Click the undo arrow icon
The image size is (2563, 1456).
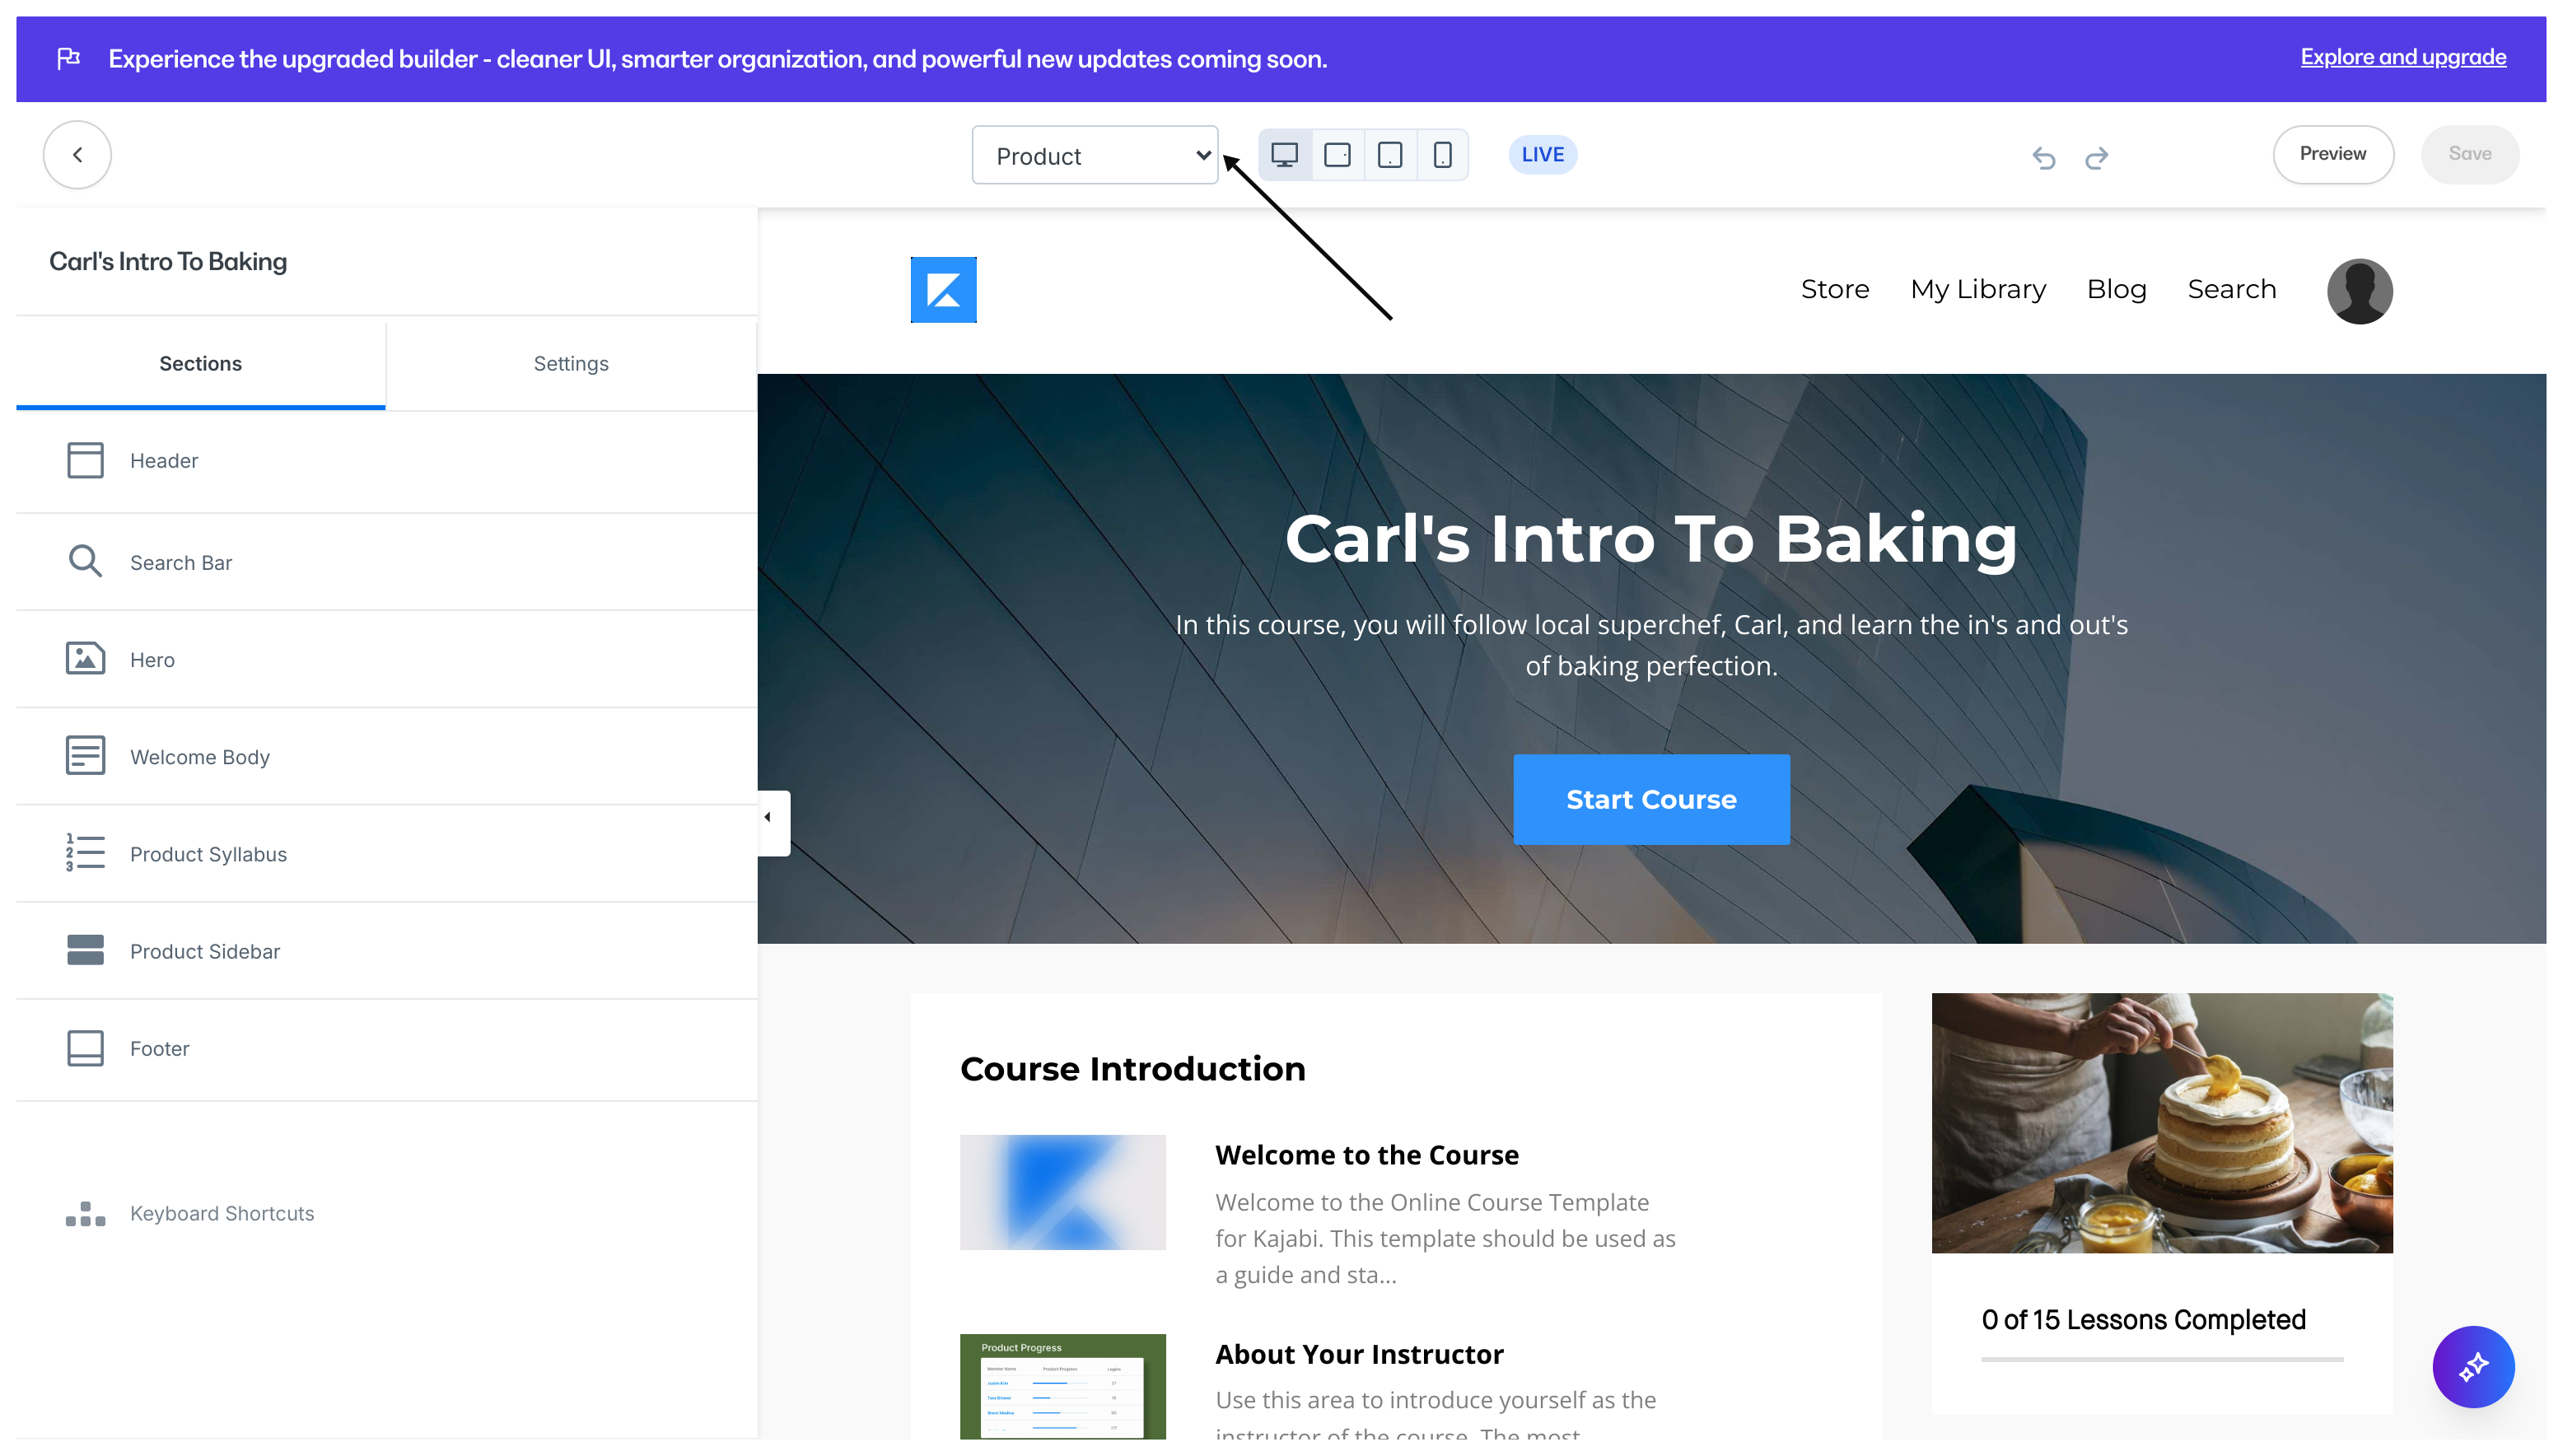point(2043,157)
